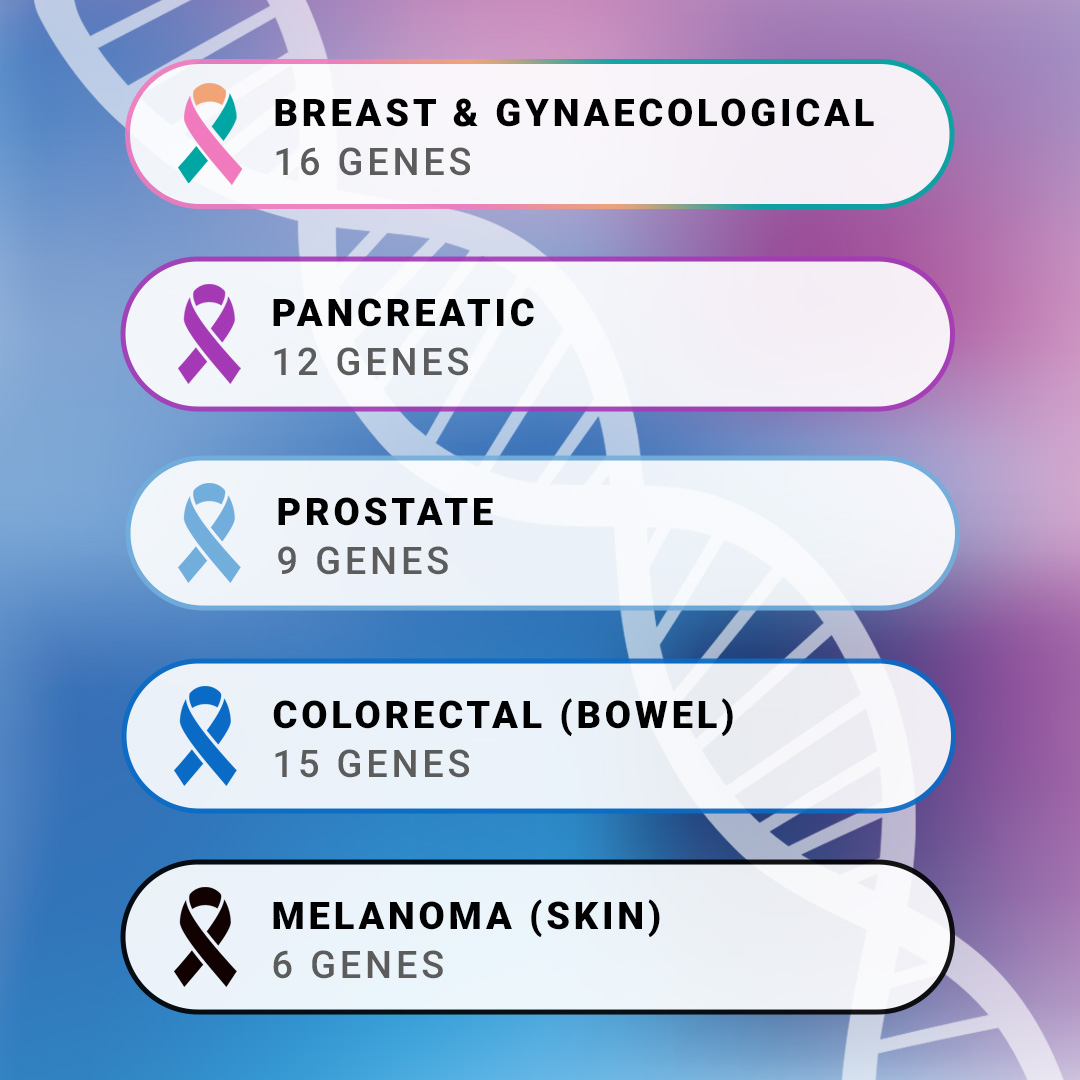Viewport: 1080px width, 1080px height.
Task: Click empty right area of Melanoma card
Action: tap(806, 936)
